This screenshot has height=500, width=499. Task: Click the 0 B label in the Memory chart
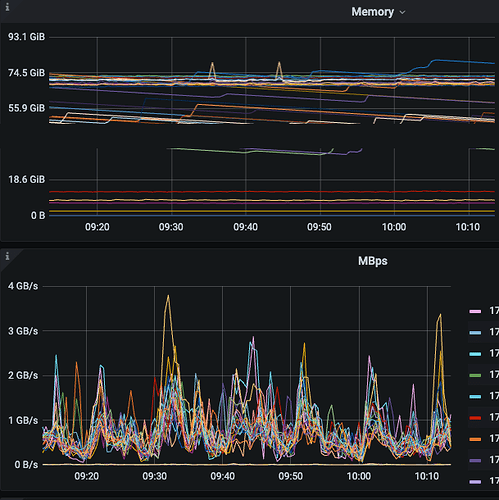pos(38,216)
